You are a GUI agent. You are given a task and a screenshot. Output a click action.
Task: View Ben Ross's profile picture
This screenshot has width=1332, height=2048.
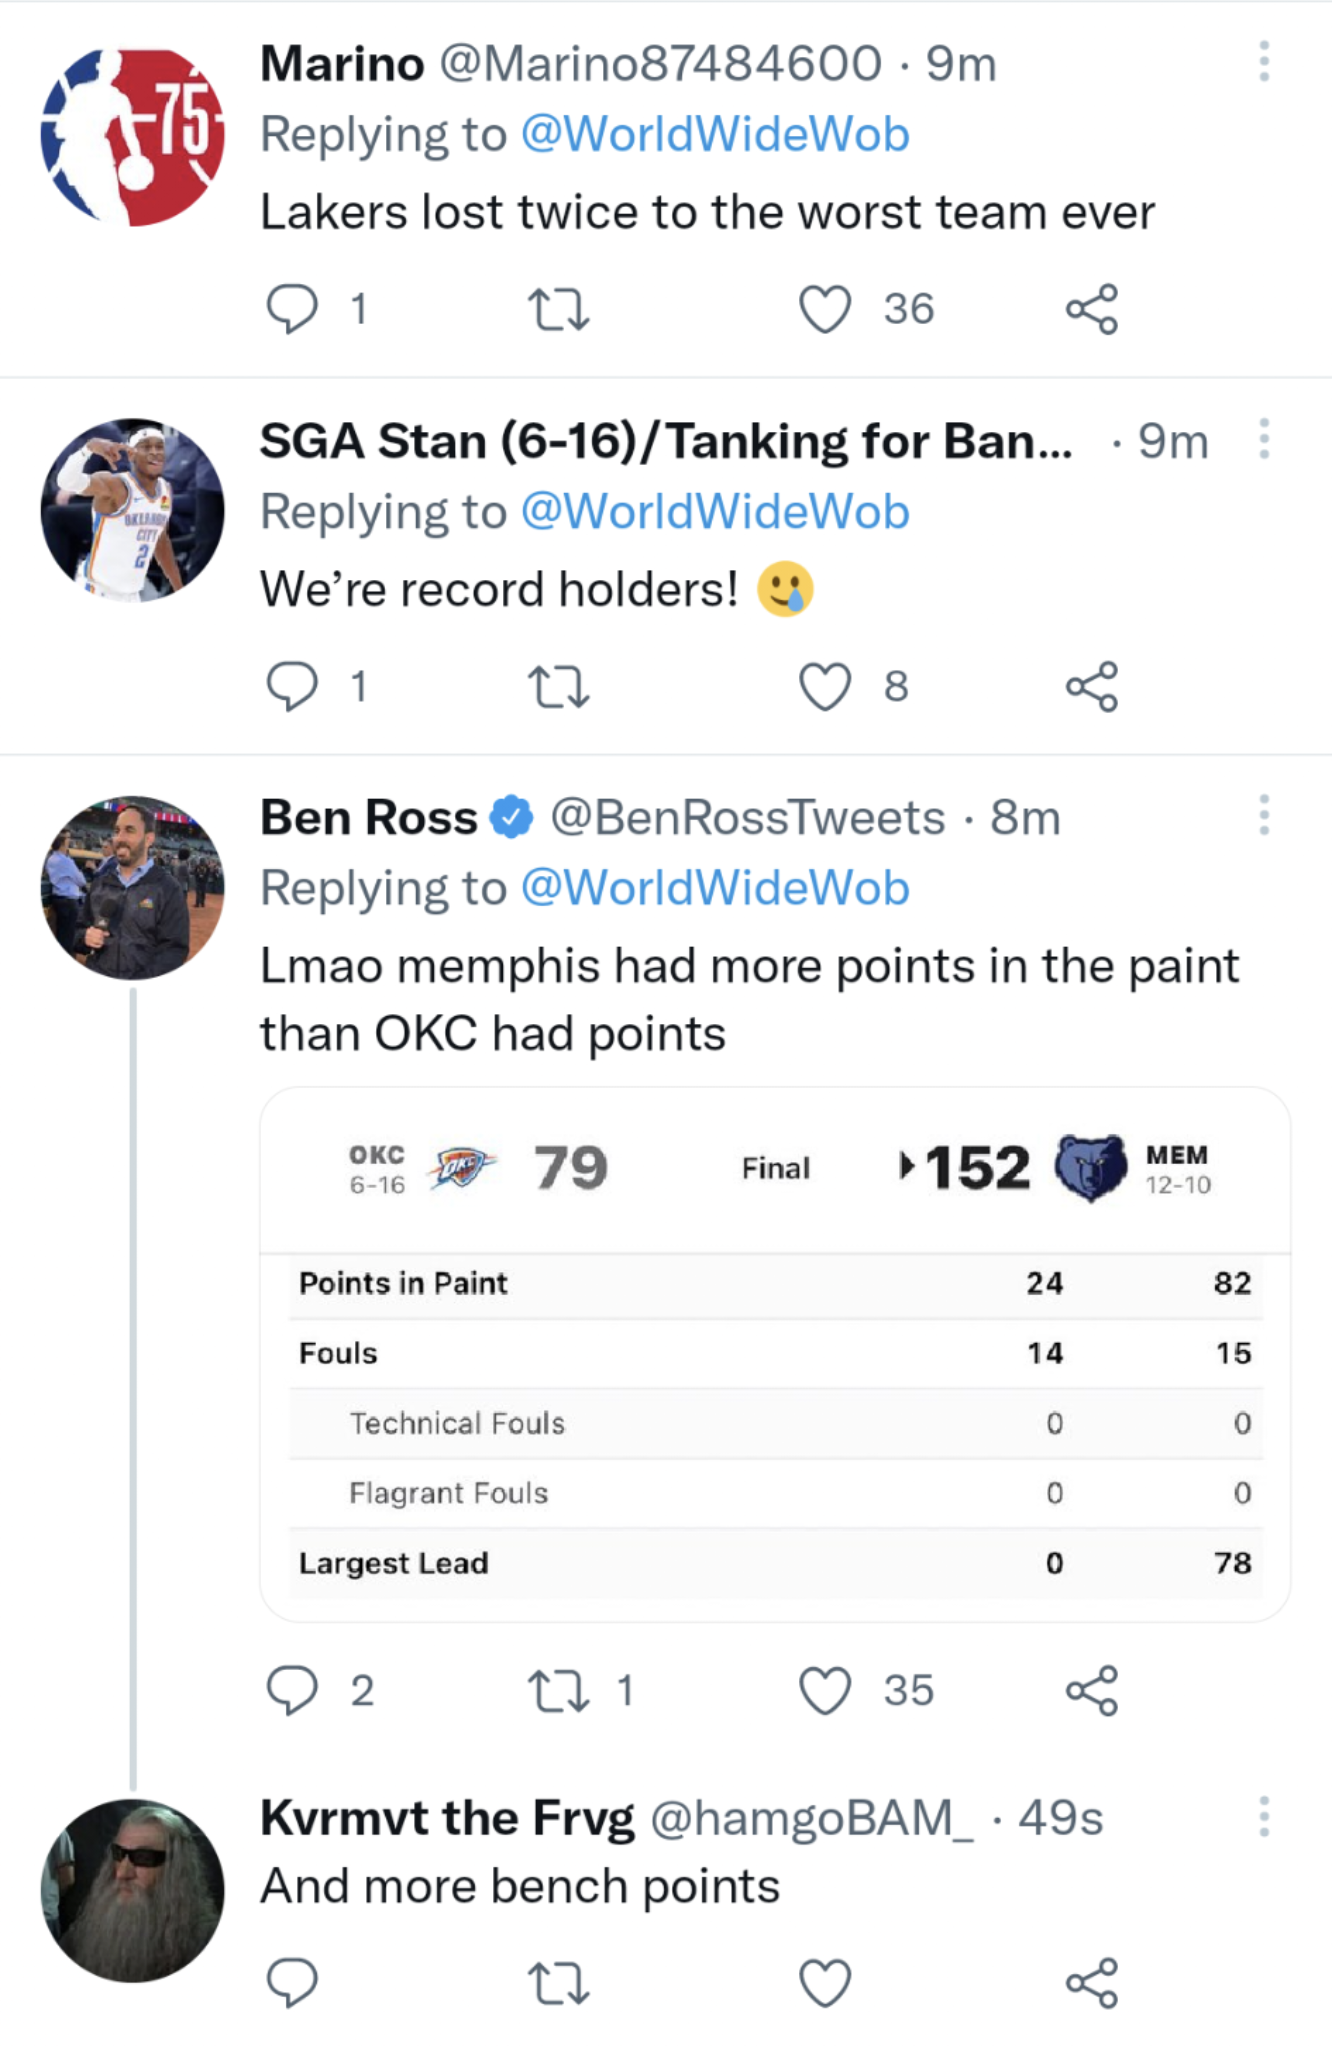(133, 888)
